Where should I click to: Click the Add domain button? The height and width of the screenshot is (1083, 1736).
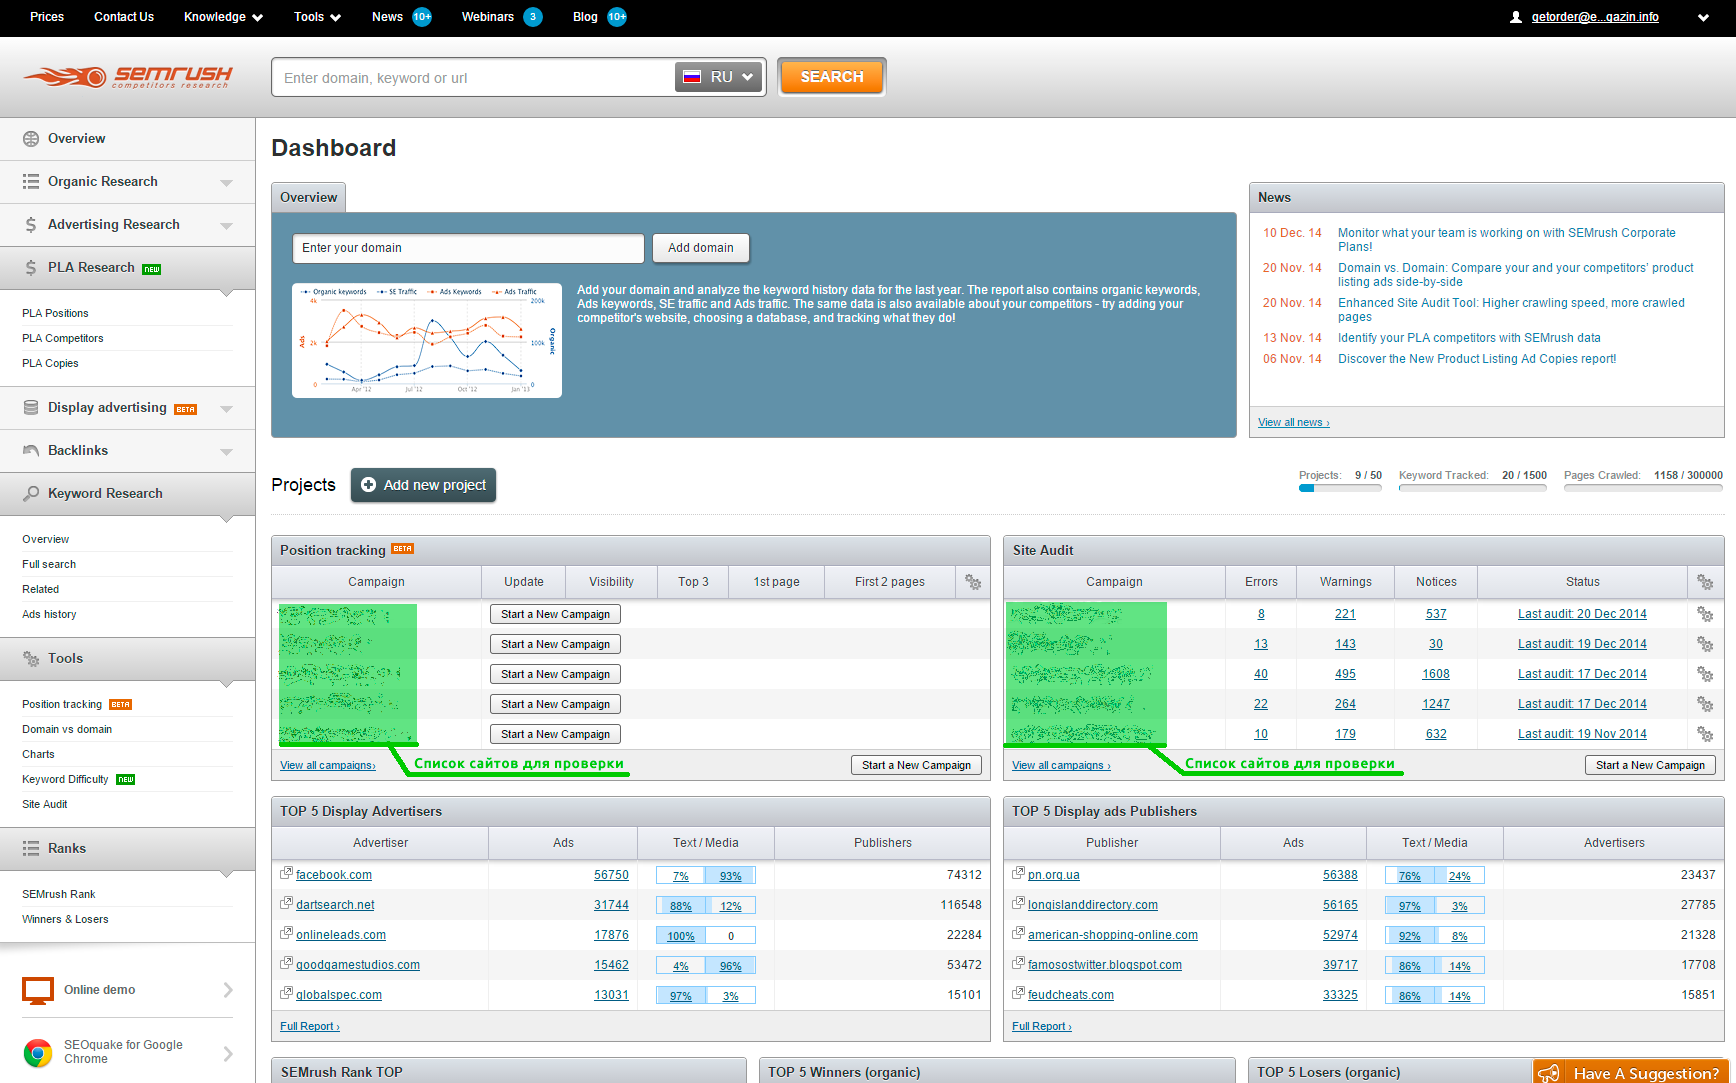coord(701,248)
